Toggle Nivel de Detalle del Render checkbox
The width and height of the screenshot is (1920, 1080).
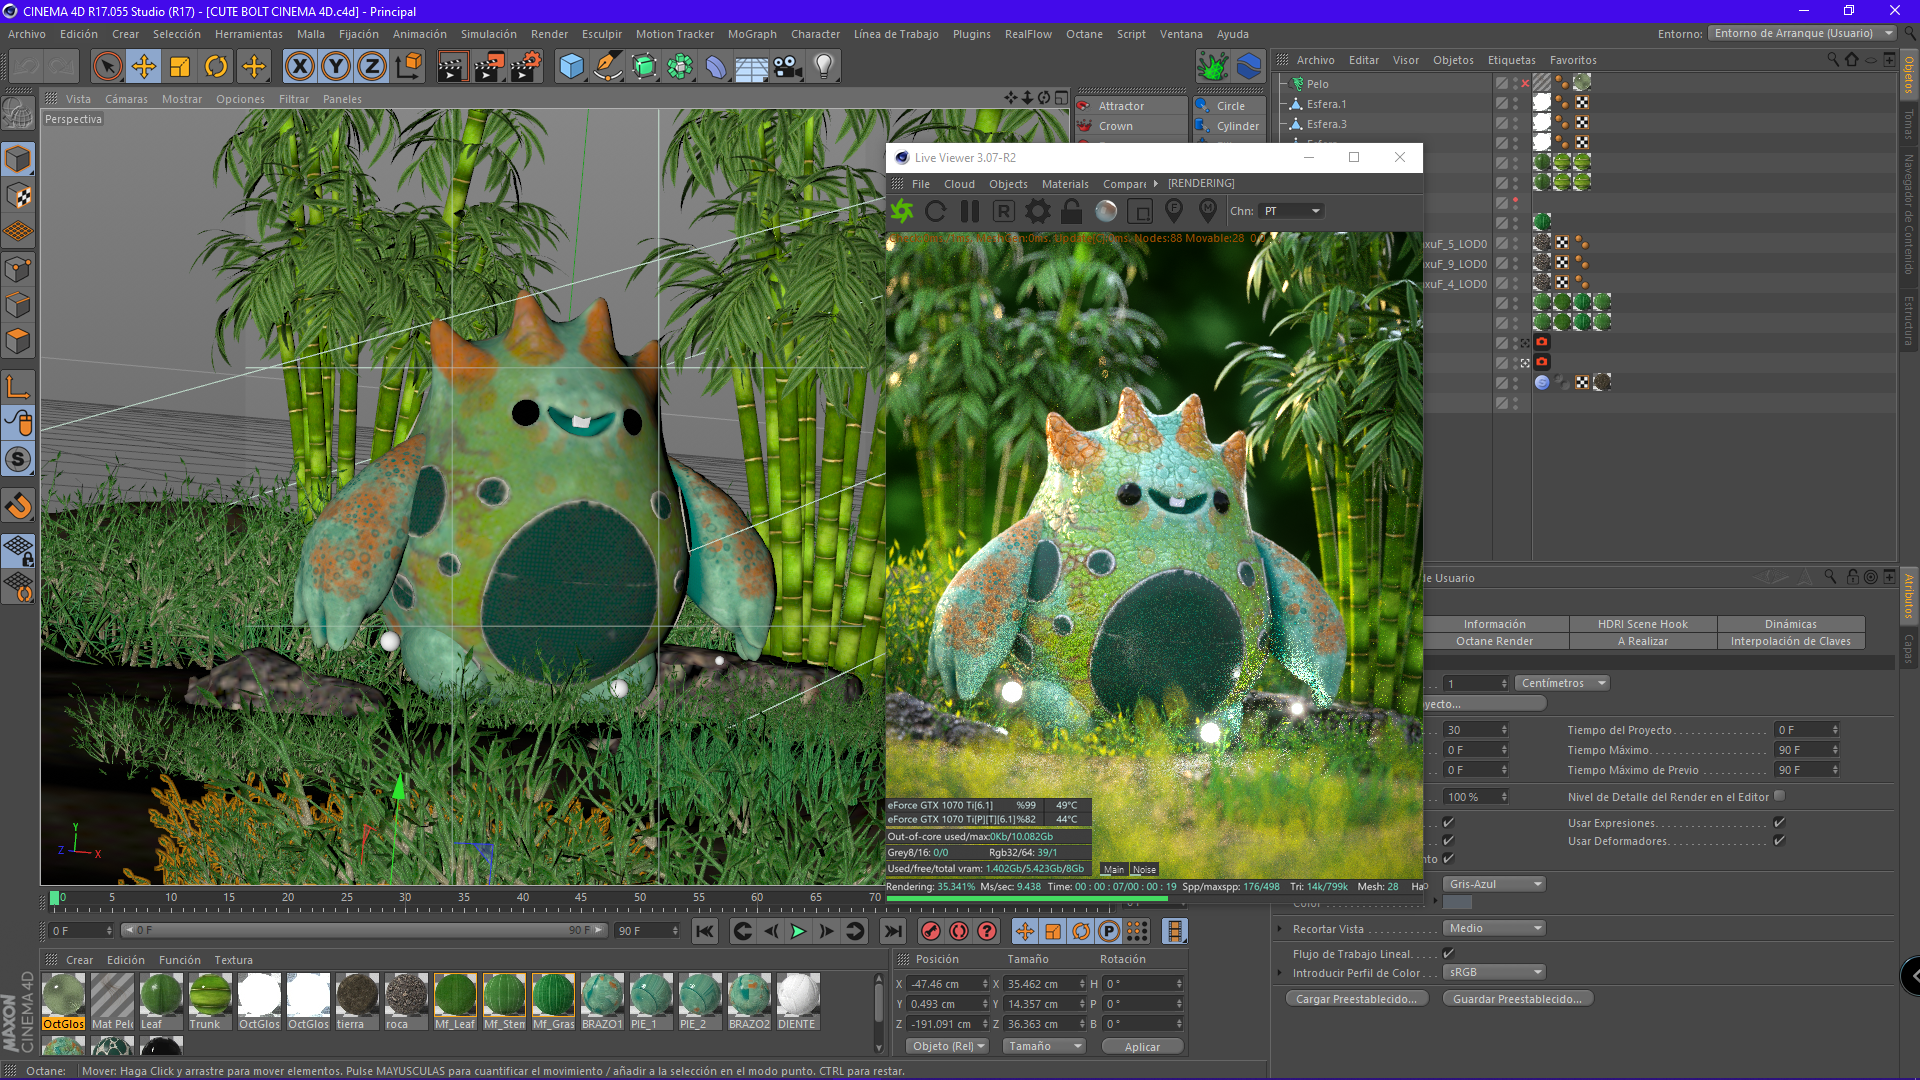pos(1779,796)
